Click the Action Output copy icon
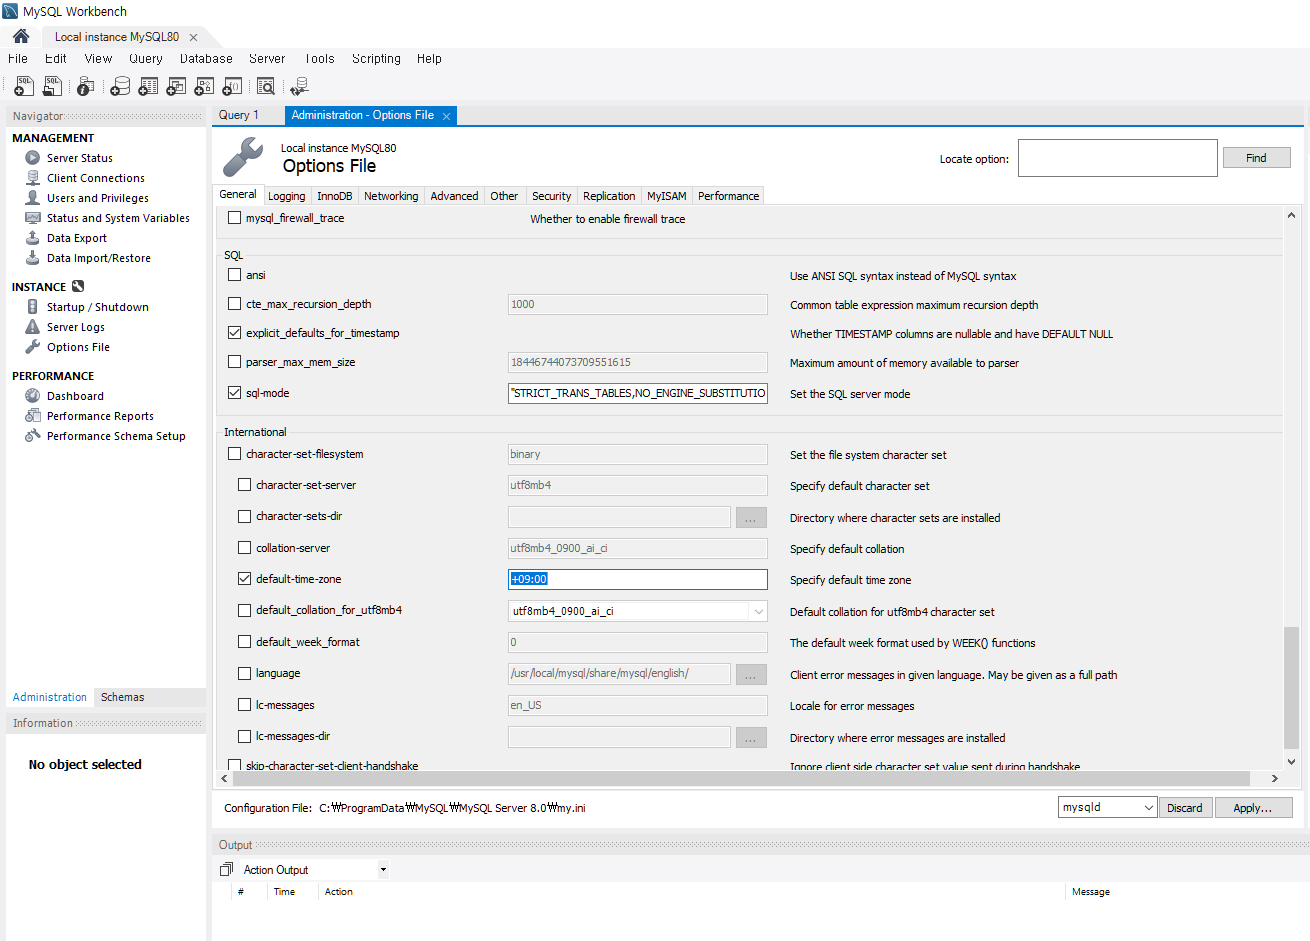1310x941 pixels. point(227,869)
